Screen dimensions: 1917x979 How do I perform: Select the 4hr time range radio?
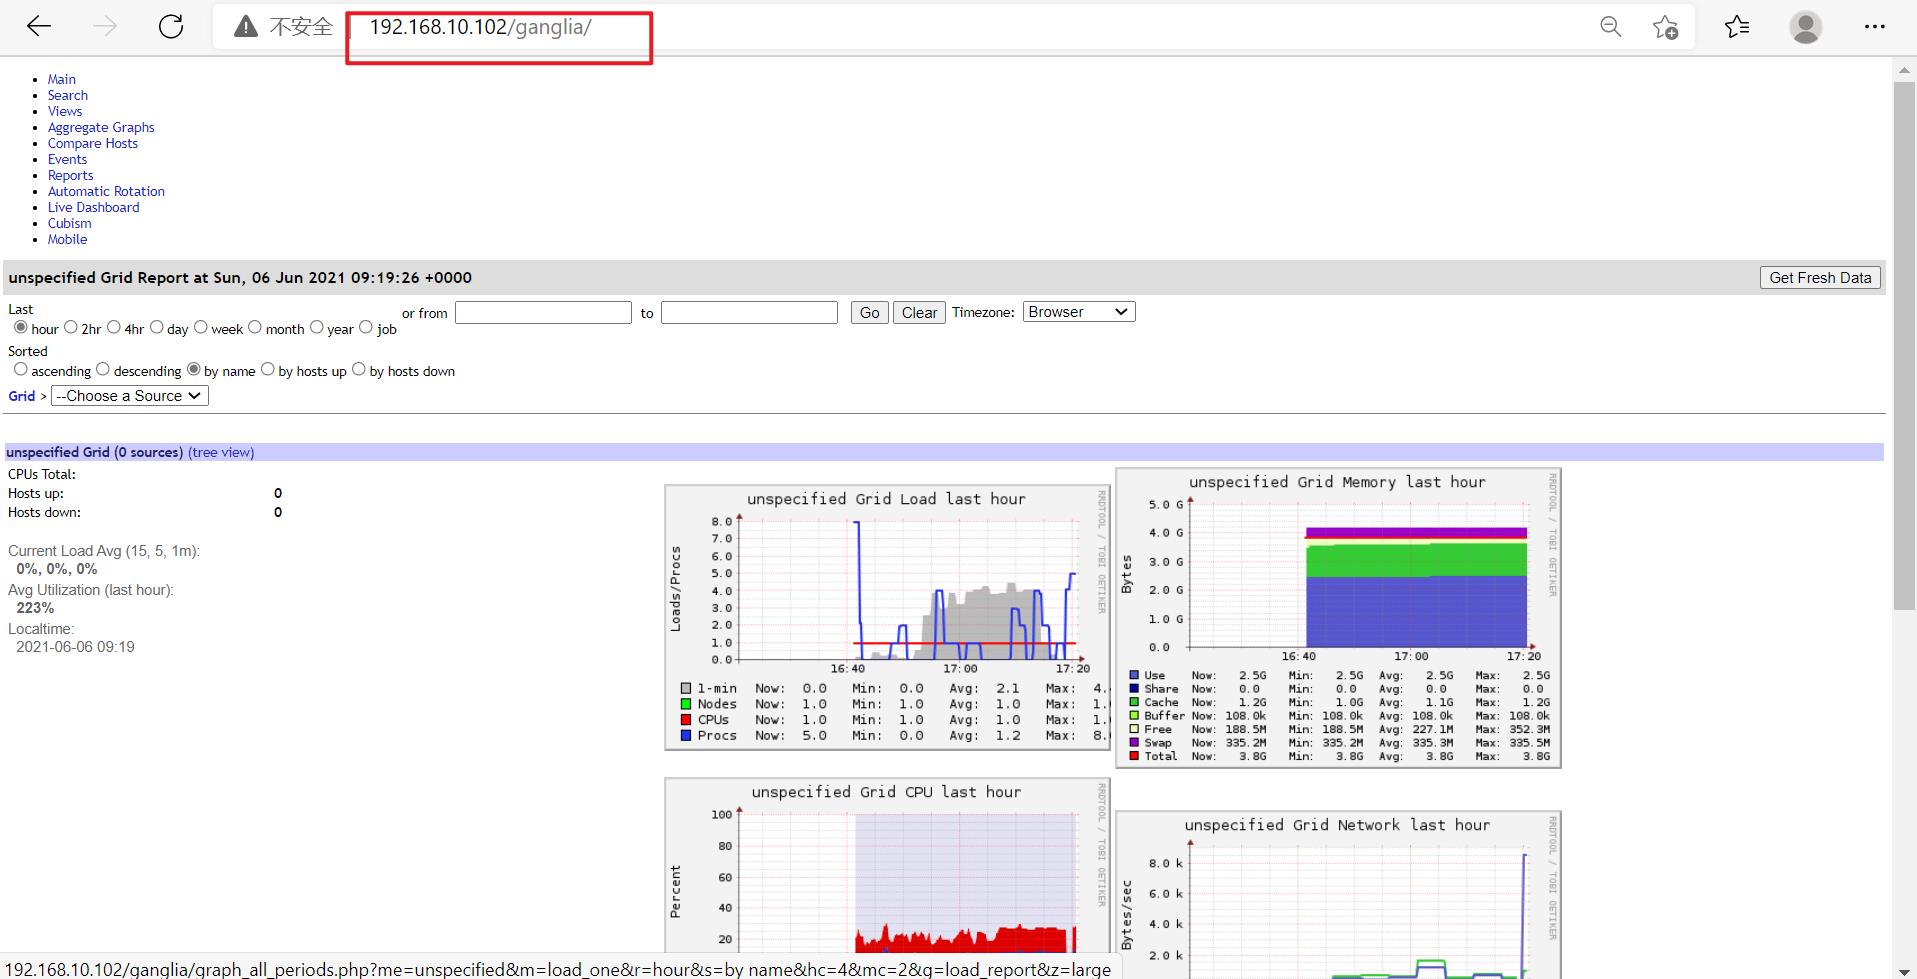(x=113, y=327)
